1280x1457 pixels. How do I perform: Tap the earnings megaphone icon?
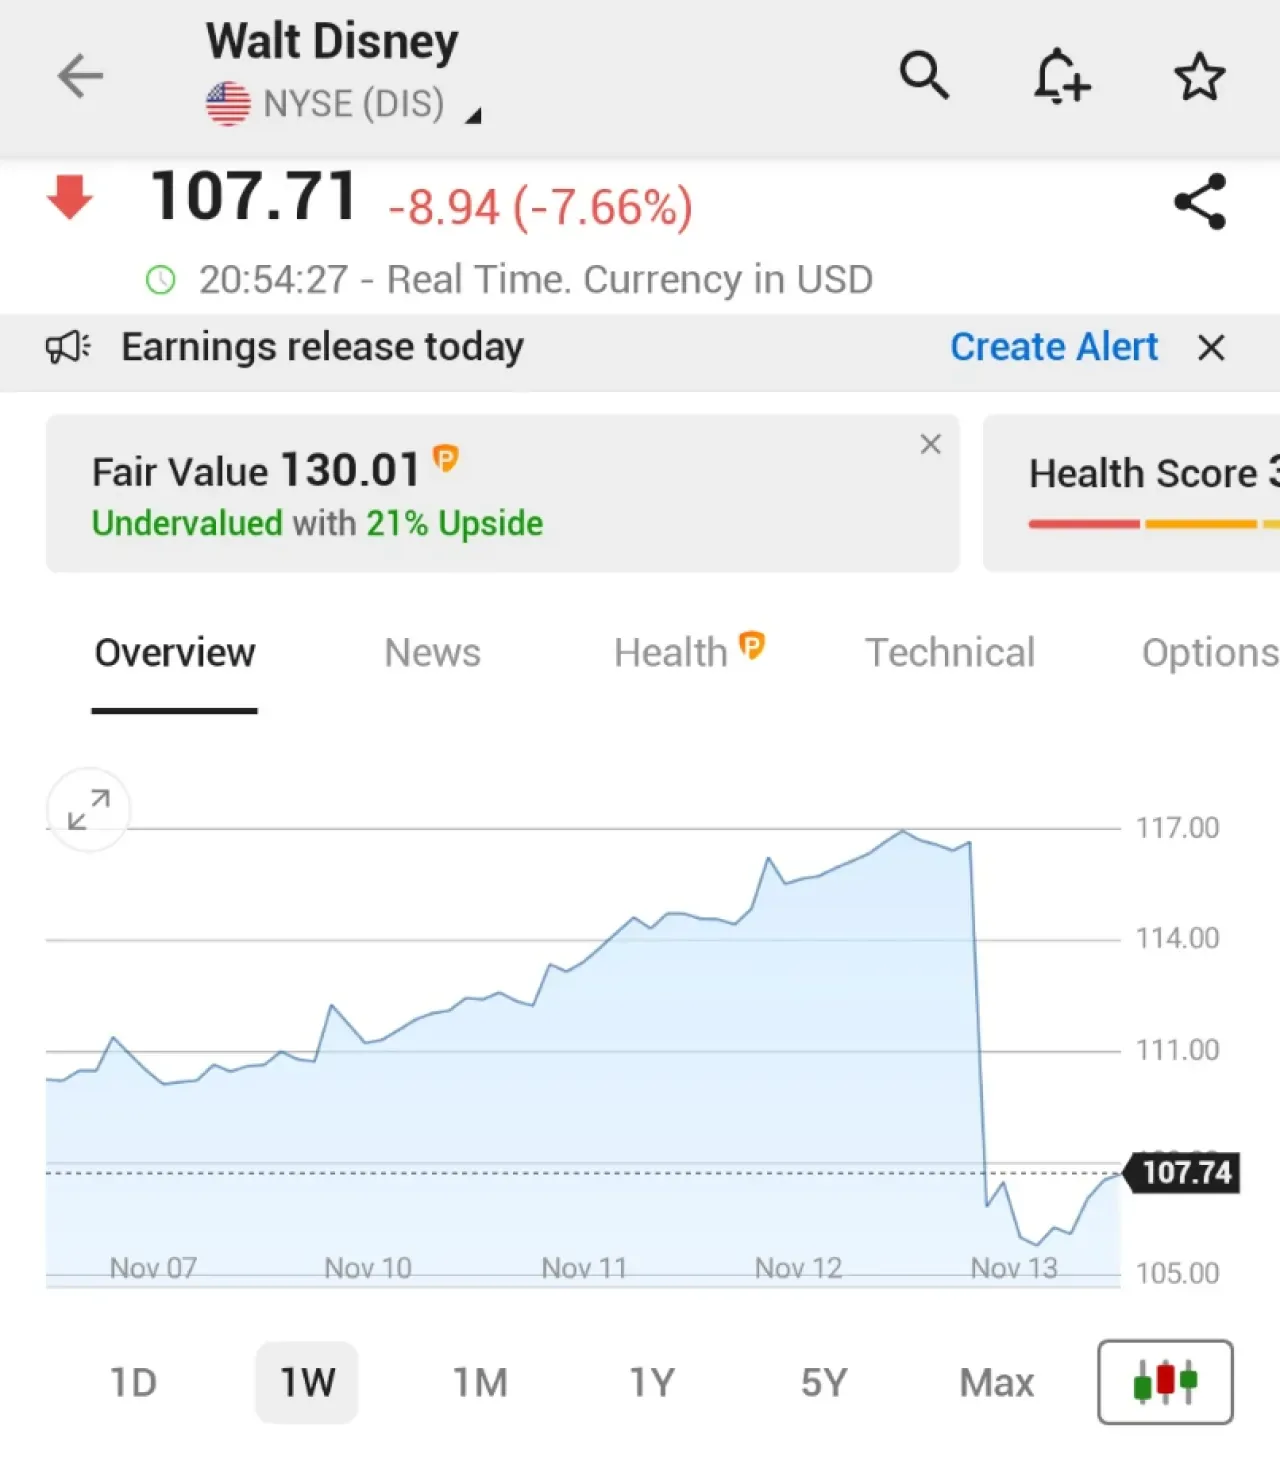[68, 348]
